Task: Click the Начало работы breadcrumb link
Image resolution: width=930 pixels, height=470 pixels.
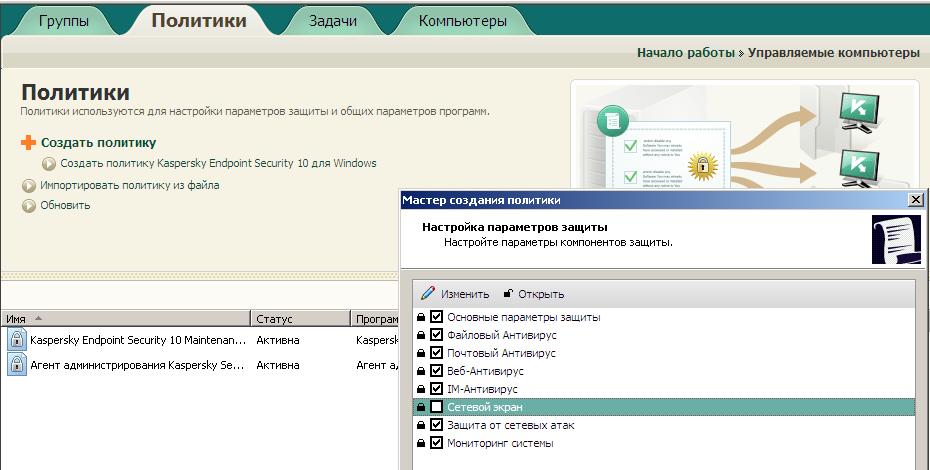Action: click(686, 53)
